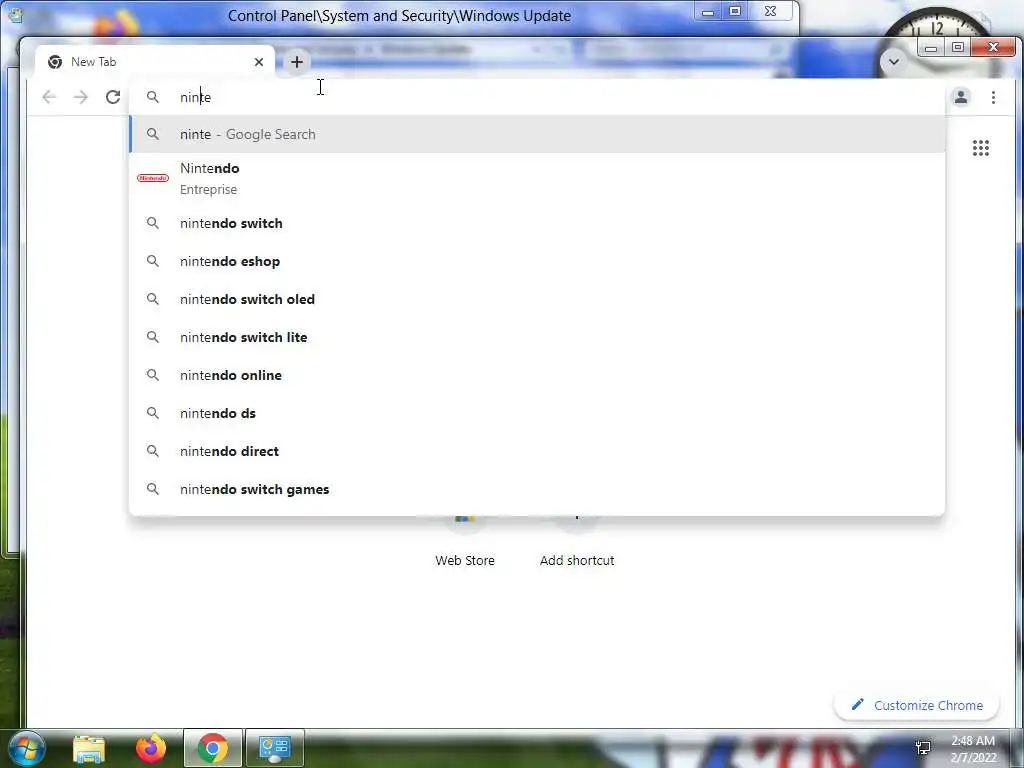The image size is (1024, 768).
Task: Minimize the Windows Update window
Action: click(708, 11)
